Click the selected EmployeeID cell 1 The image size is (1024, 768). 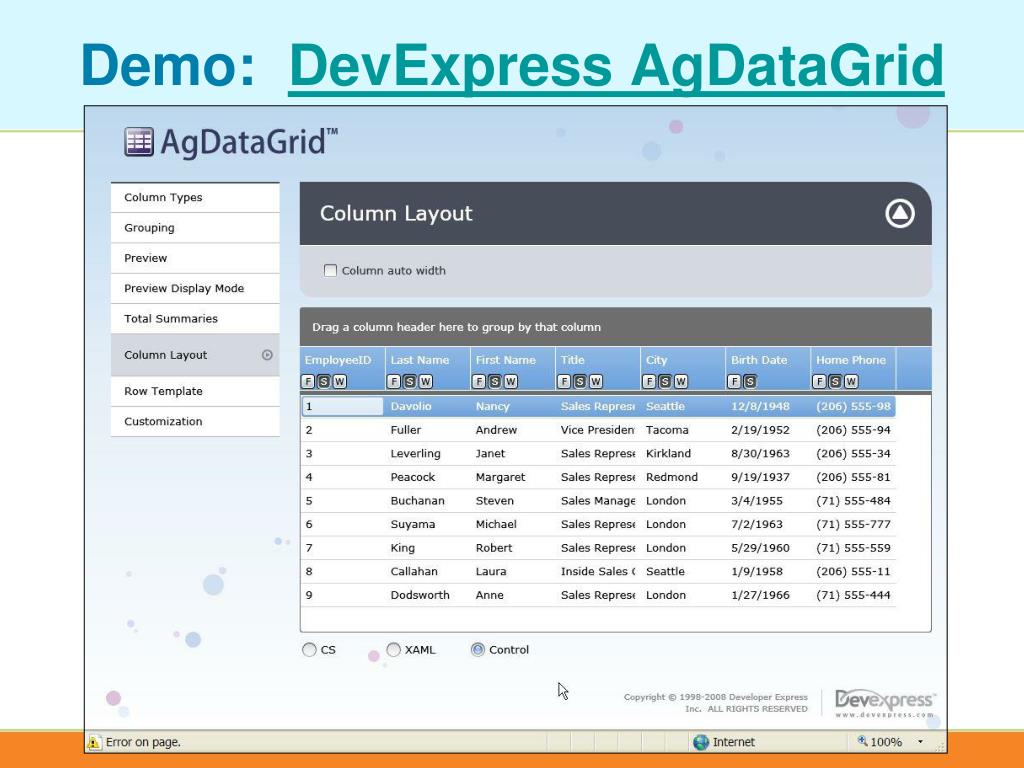click(x=343, y=406)
